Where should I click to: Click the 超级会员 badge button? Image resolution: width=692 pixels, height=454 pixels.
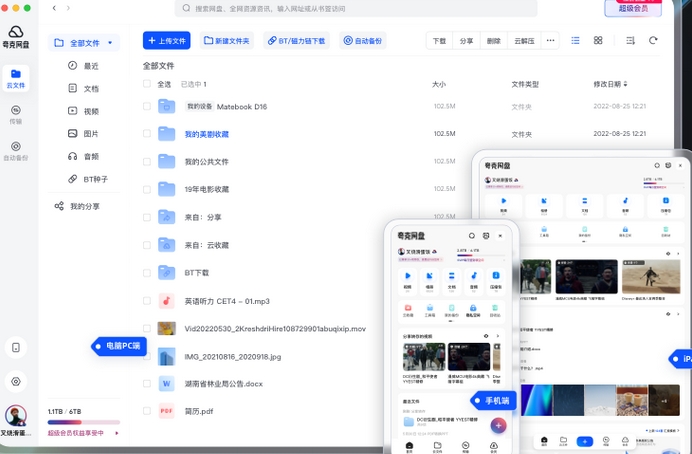click(x=633, y=8)
